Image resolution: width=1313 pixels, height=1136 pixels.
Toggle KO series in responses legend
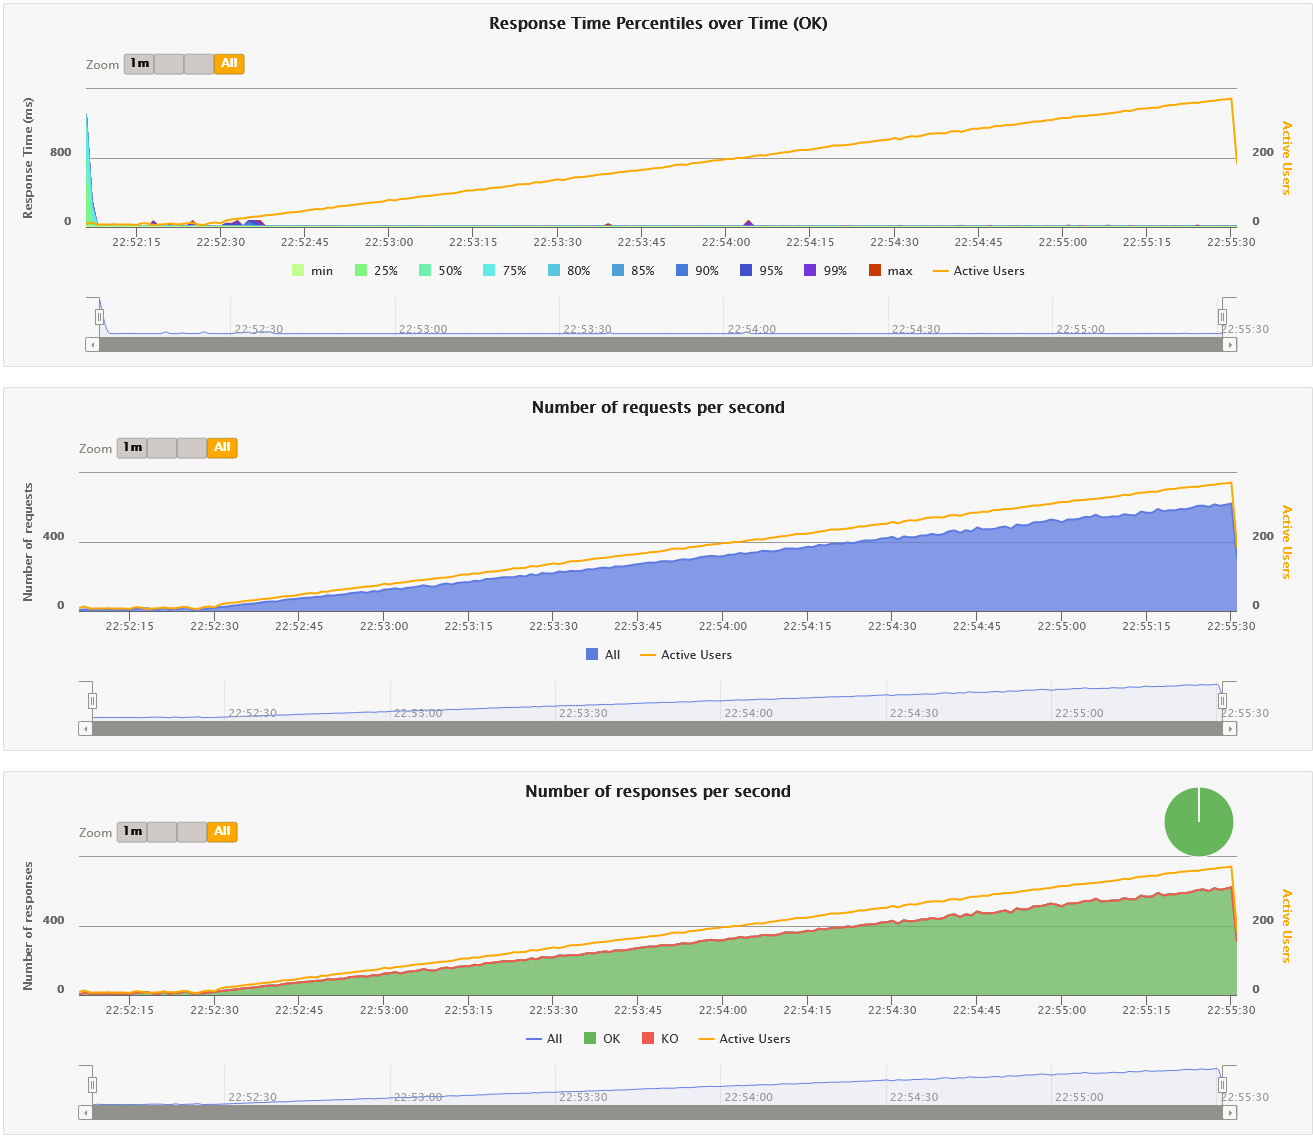(x=660, y=1039)
